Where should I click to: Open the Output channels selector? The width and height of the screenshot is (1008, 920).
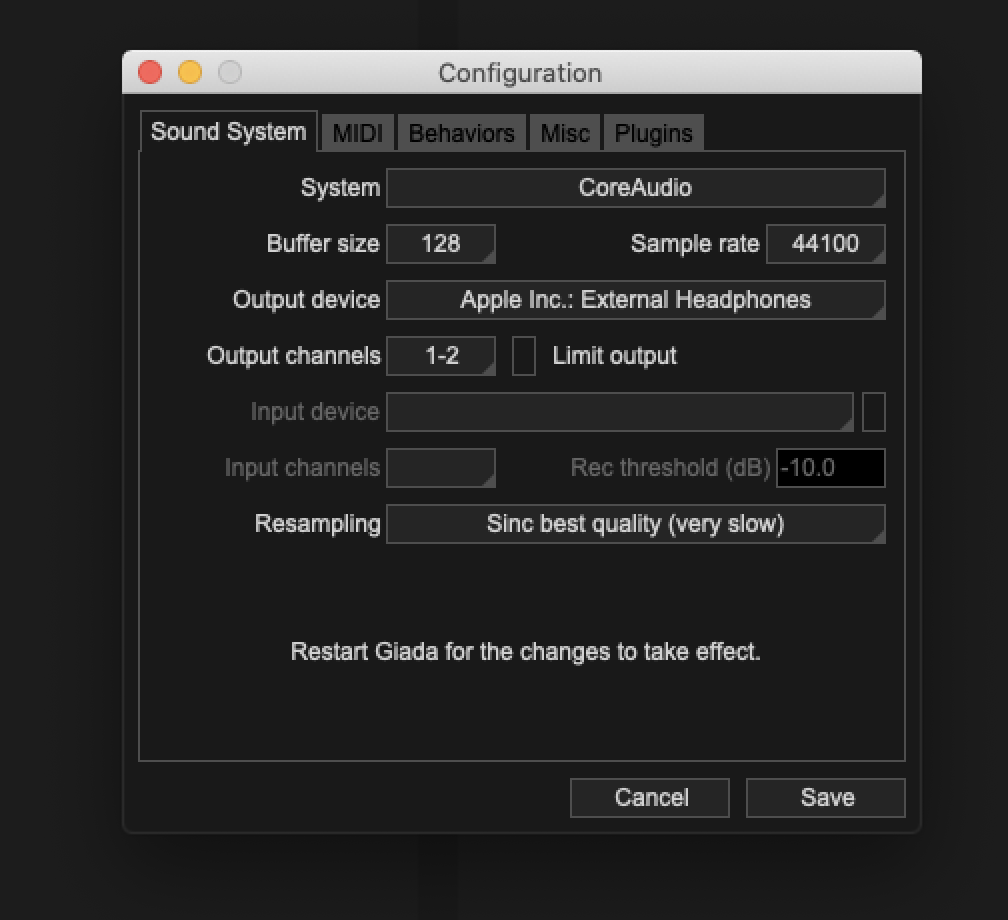440,356
